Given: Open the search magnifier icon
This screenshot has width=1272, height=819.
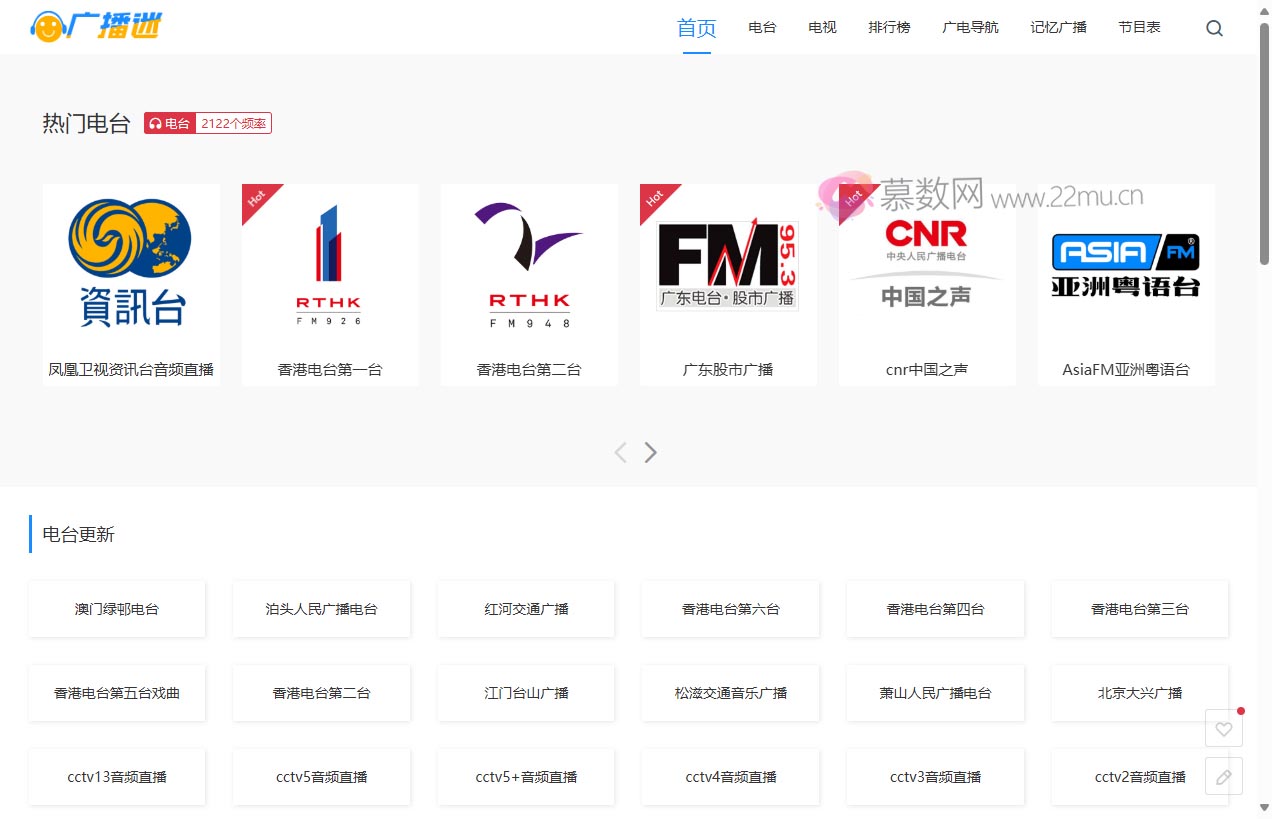Looking at the screenshot, I should coord(1214,27).
